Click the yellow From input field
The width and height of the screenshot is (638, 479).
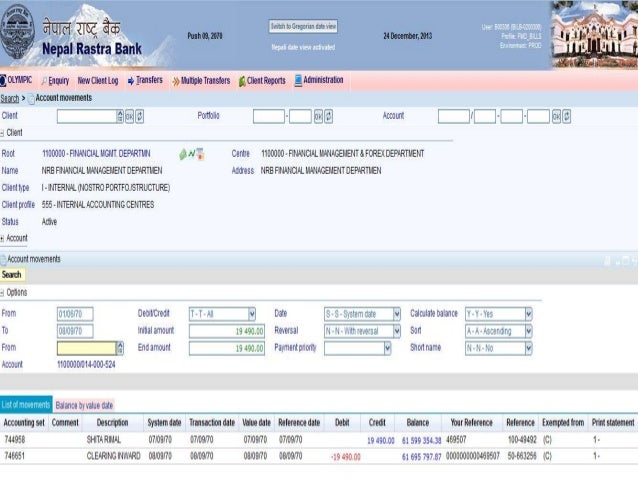tap(87, 348)
